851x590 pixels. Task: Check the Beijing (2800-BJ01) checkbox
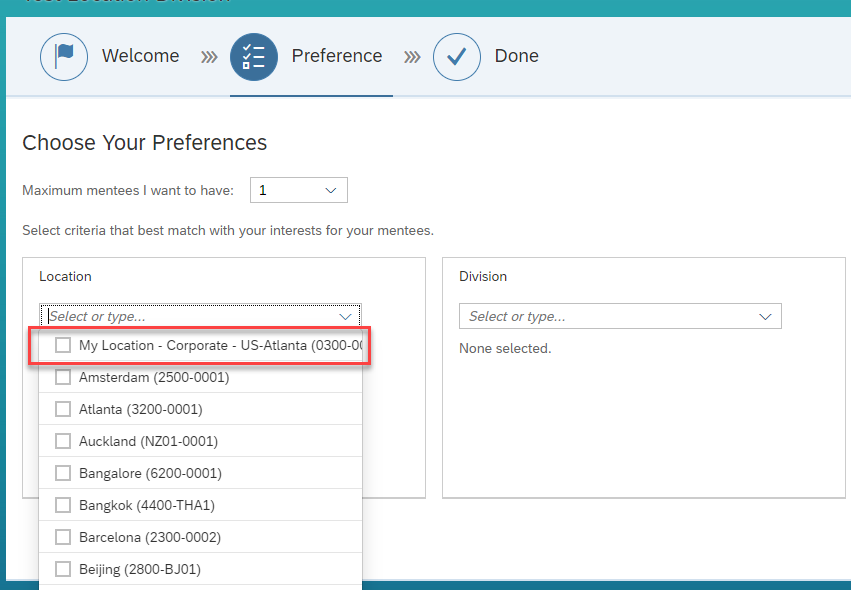(x=63, y=569)
